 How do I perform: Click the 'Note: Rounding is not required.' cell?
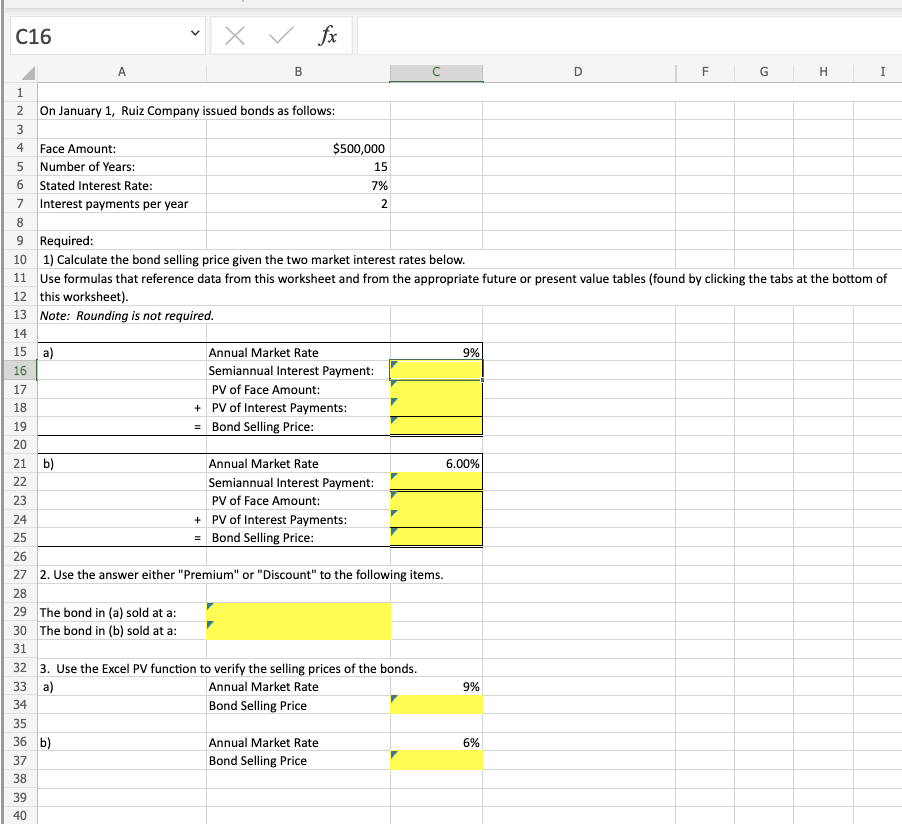(127, 315)
